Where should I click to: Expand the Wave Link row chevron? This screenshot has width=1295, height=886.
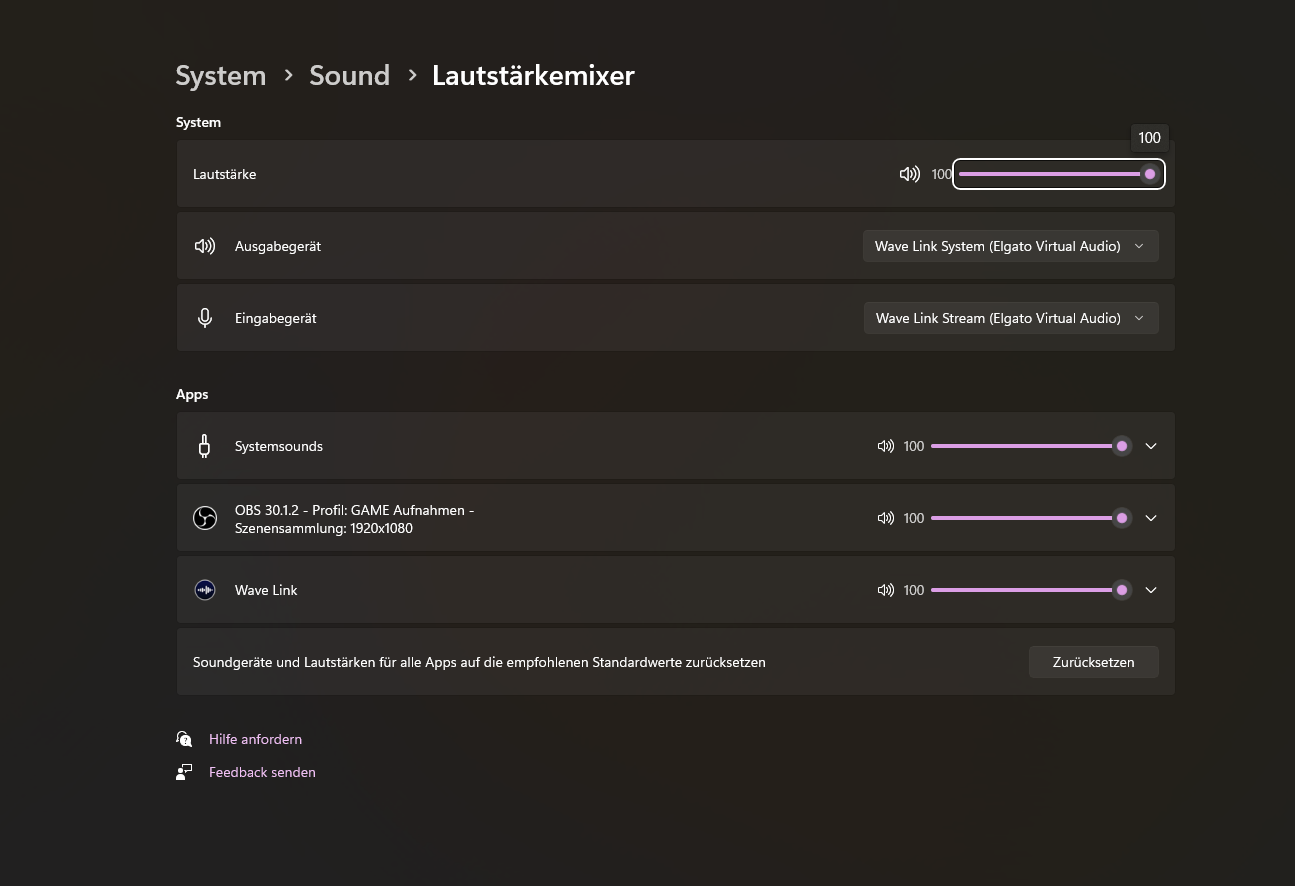1151,590
